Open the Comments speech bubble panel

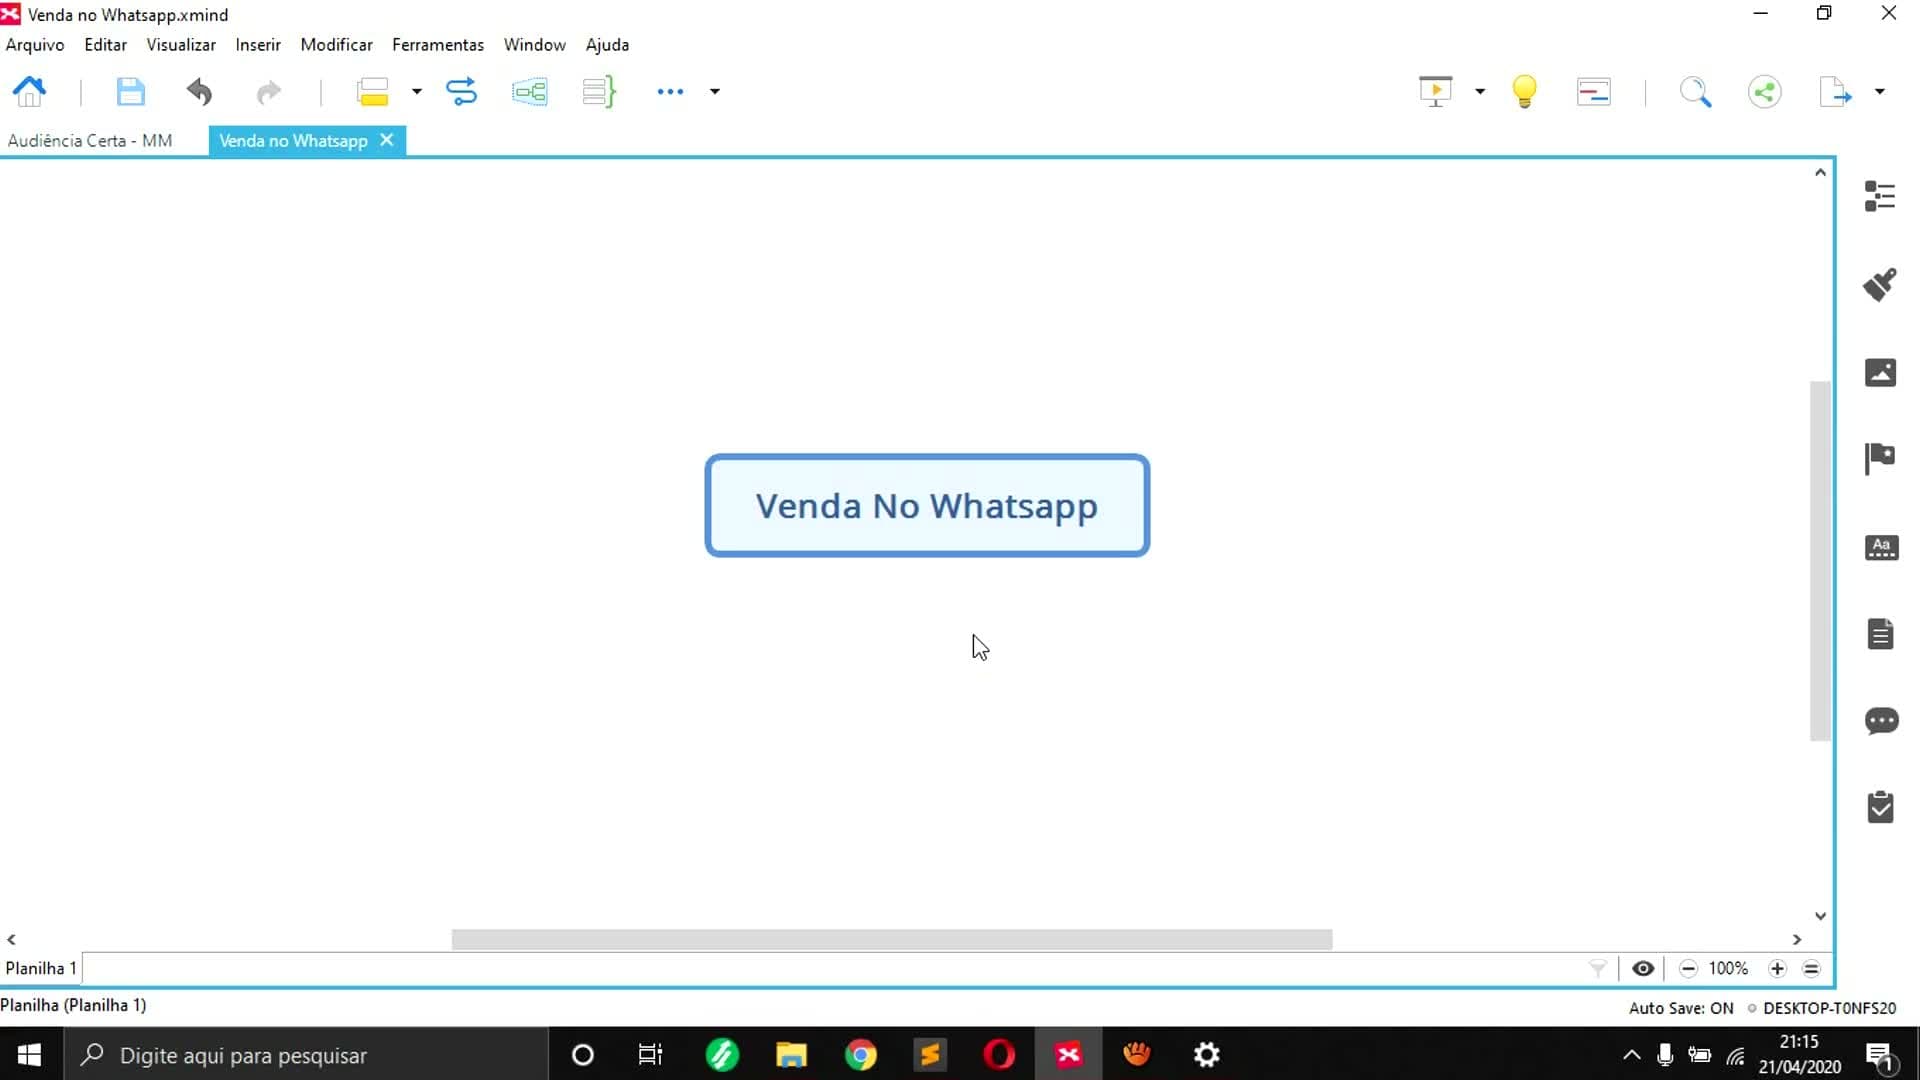[1881, 721]
